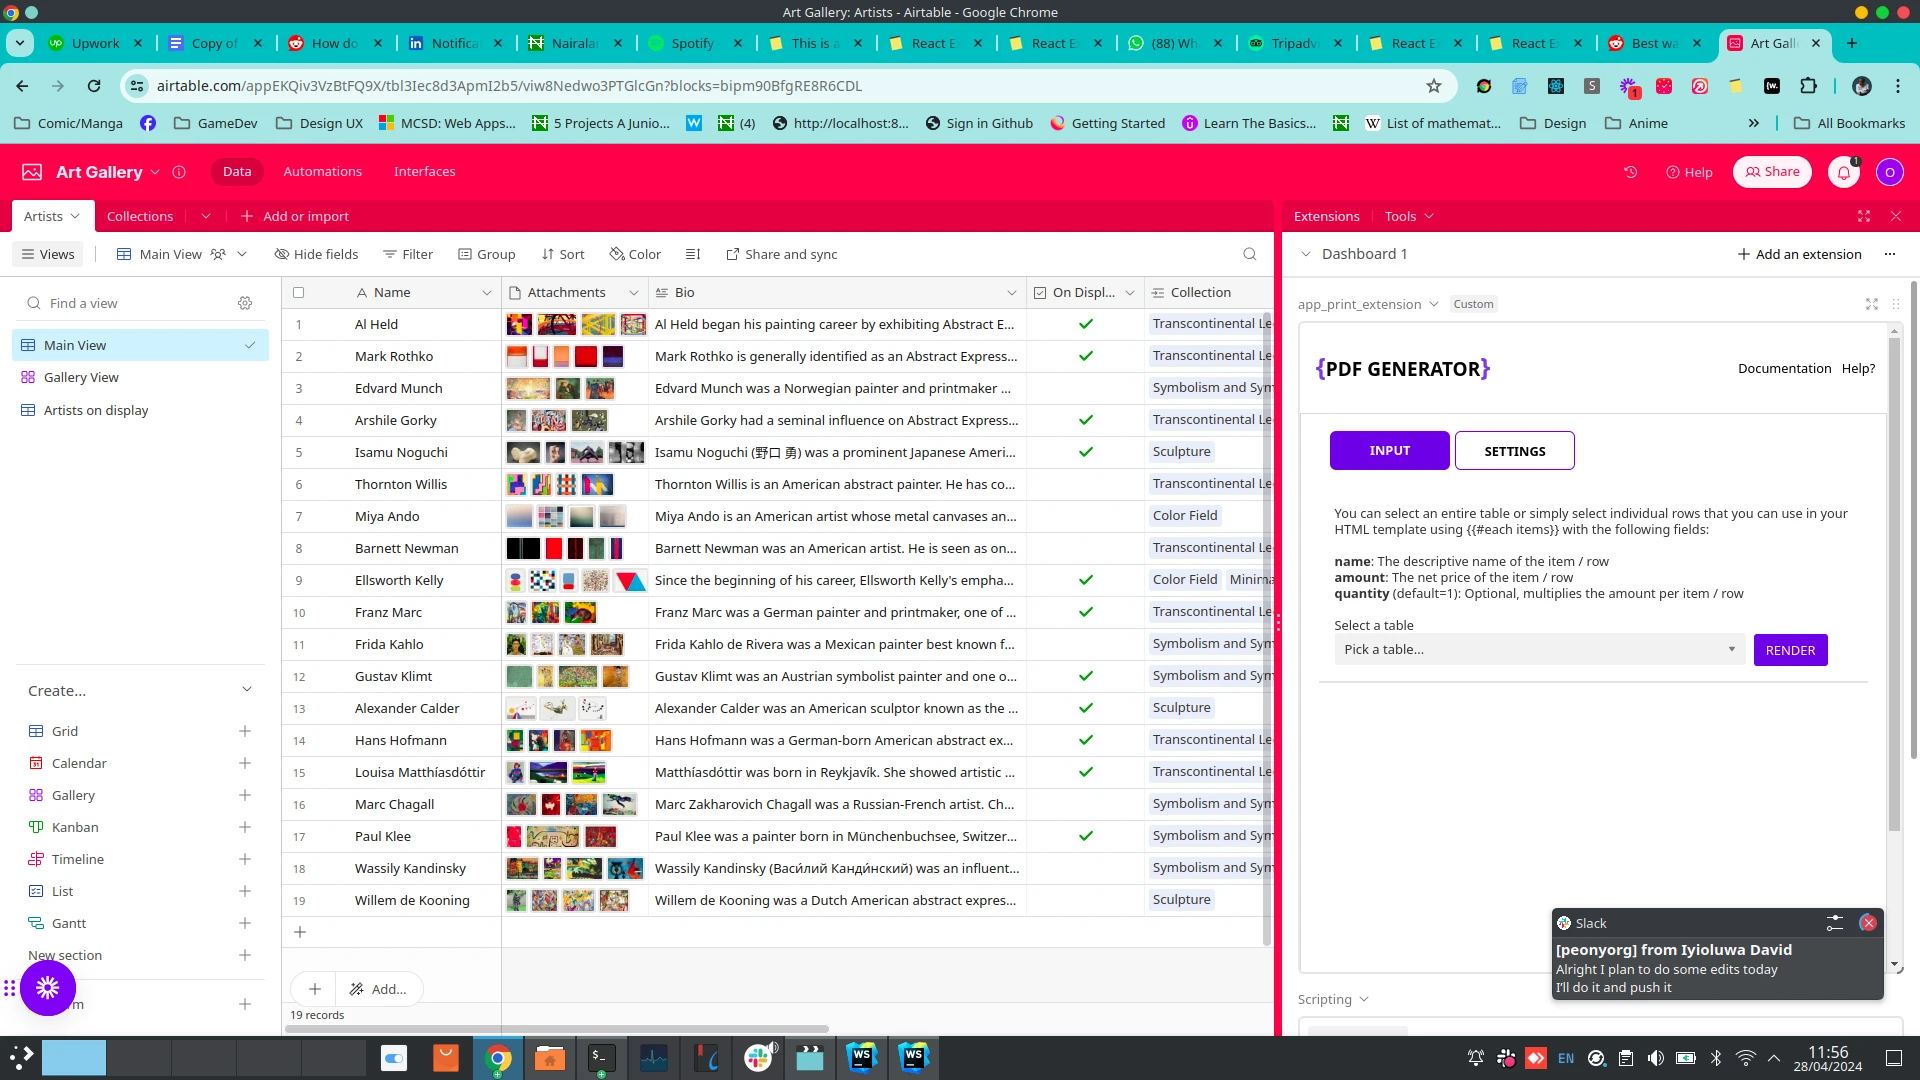Open the base snapshot history icon
This screenshot has width=1920, height=1080.
1630,172
